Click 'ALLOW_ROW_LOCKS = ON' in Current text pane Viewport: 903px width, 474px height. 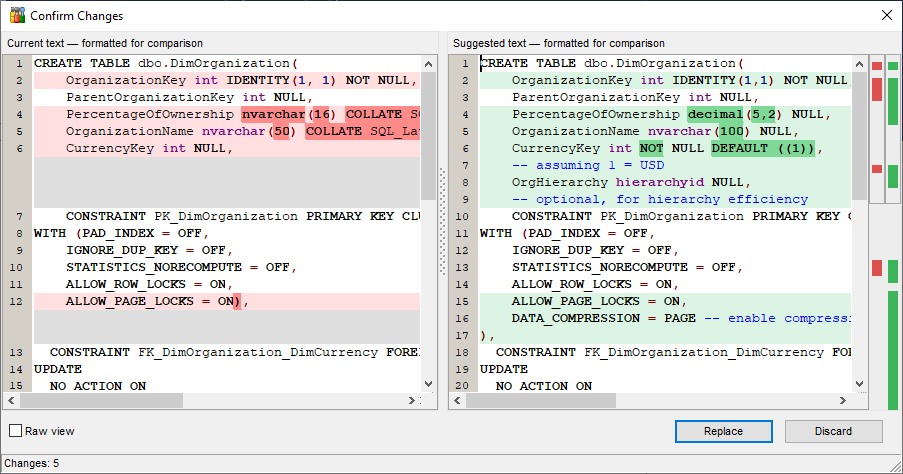point(146,285)
